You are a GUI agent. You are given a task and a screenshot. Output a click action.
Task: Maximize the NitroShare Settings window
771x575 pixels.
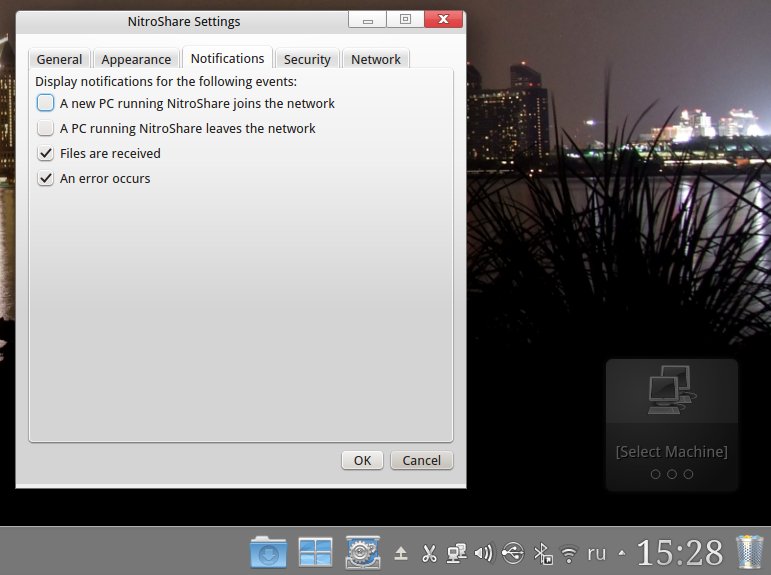[405, 19]
